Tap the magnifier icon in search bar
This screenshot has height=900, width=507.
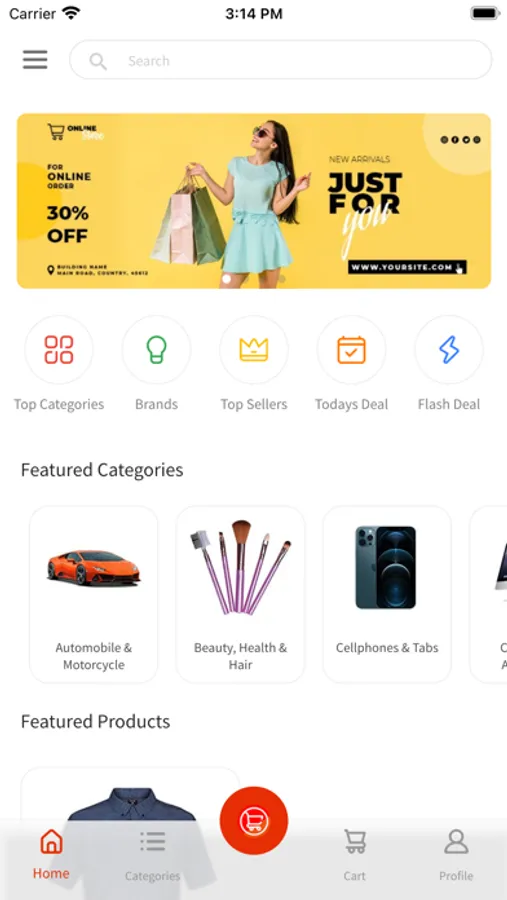coord(98,61)
